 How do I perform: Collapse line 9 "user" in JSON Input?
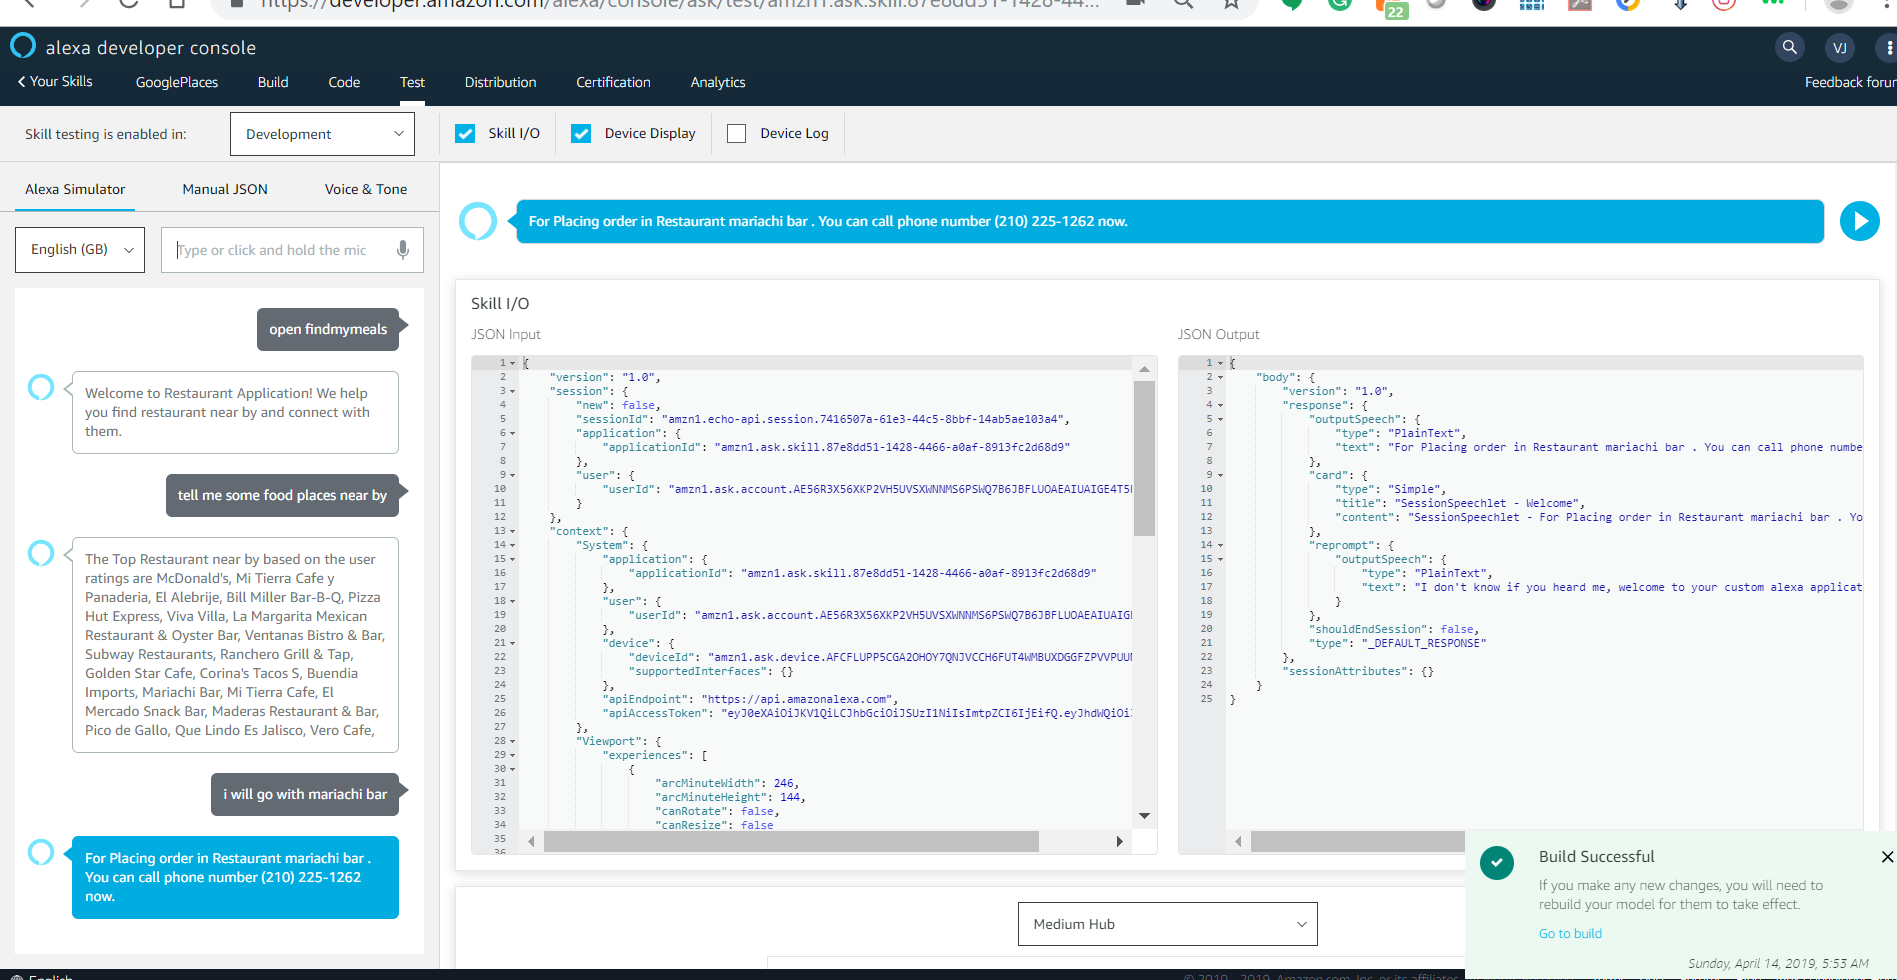tap(513, 475)
